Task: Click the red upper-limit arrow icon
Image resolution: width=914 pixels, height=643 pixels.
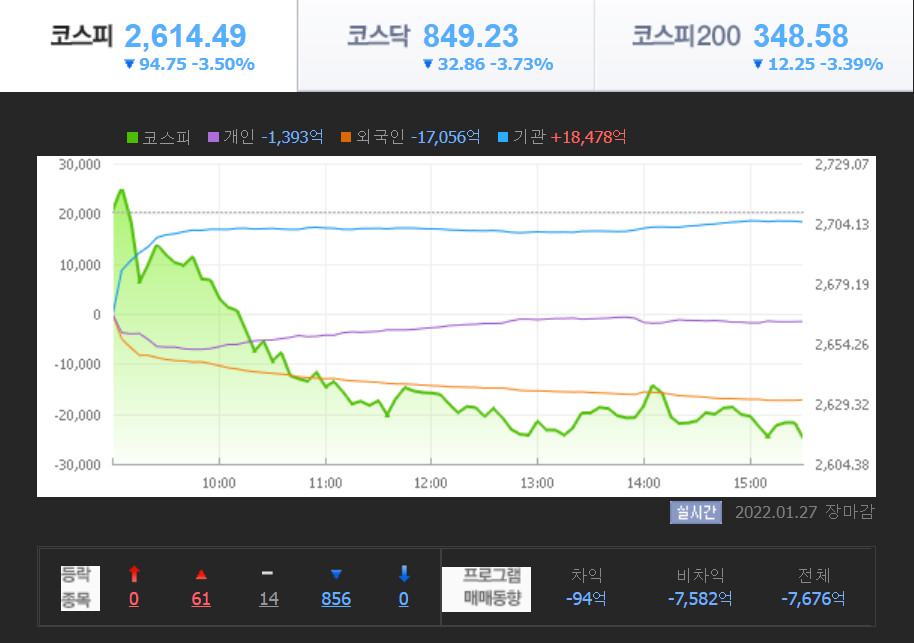Action: pyautogui.click(x=134, y=574)
